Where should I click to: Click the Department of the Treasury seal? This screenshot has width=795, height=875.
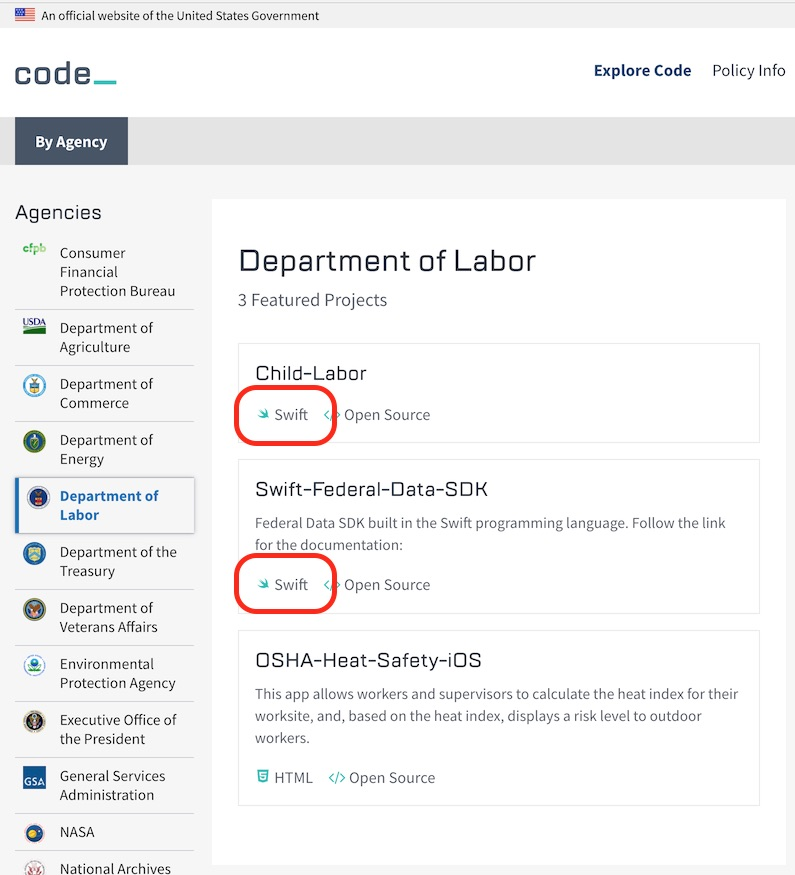point(34,553)
